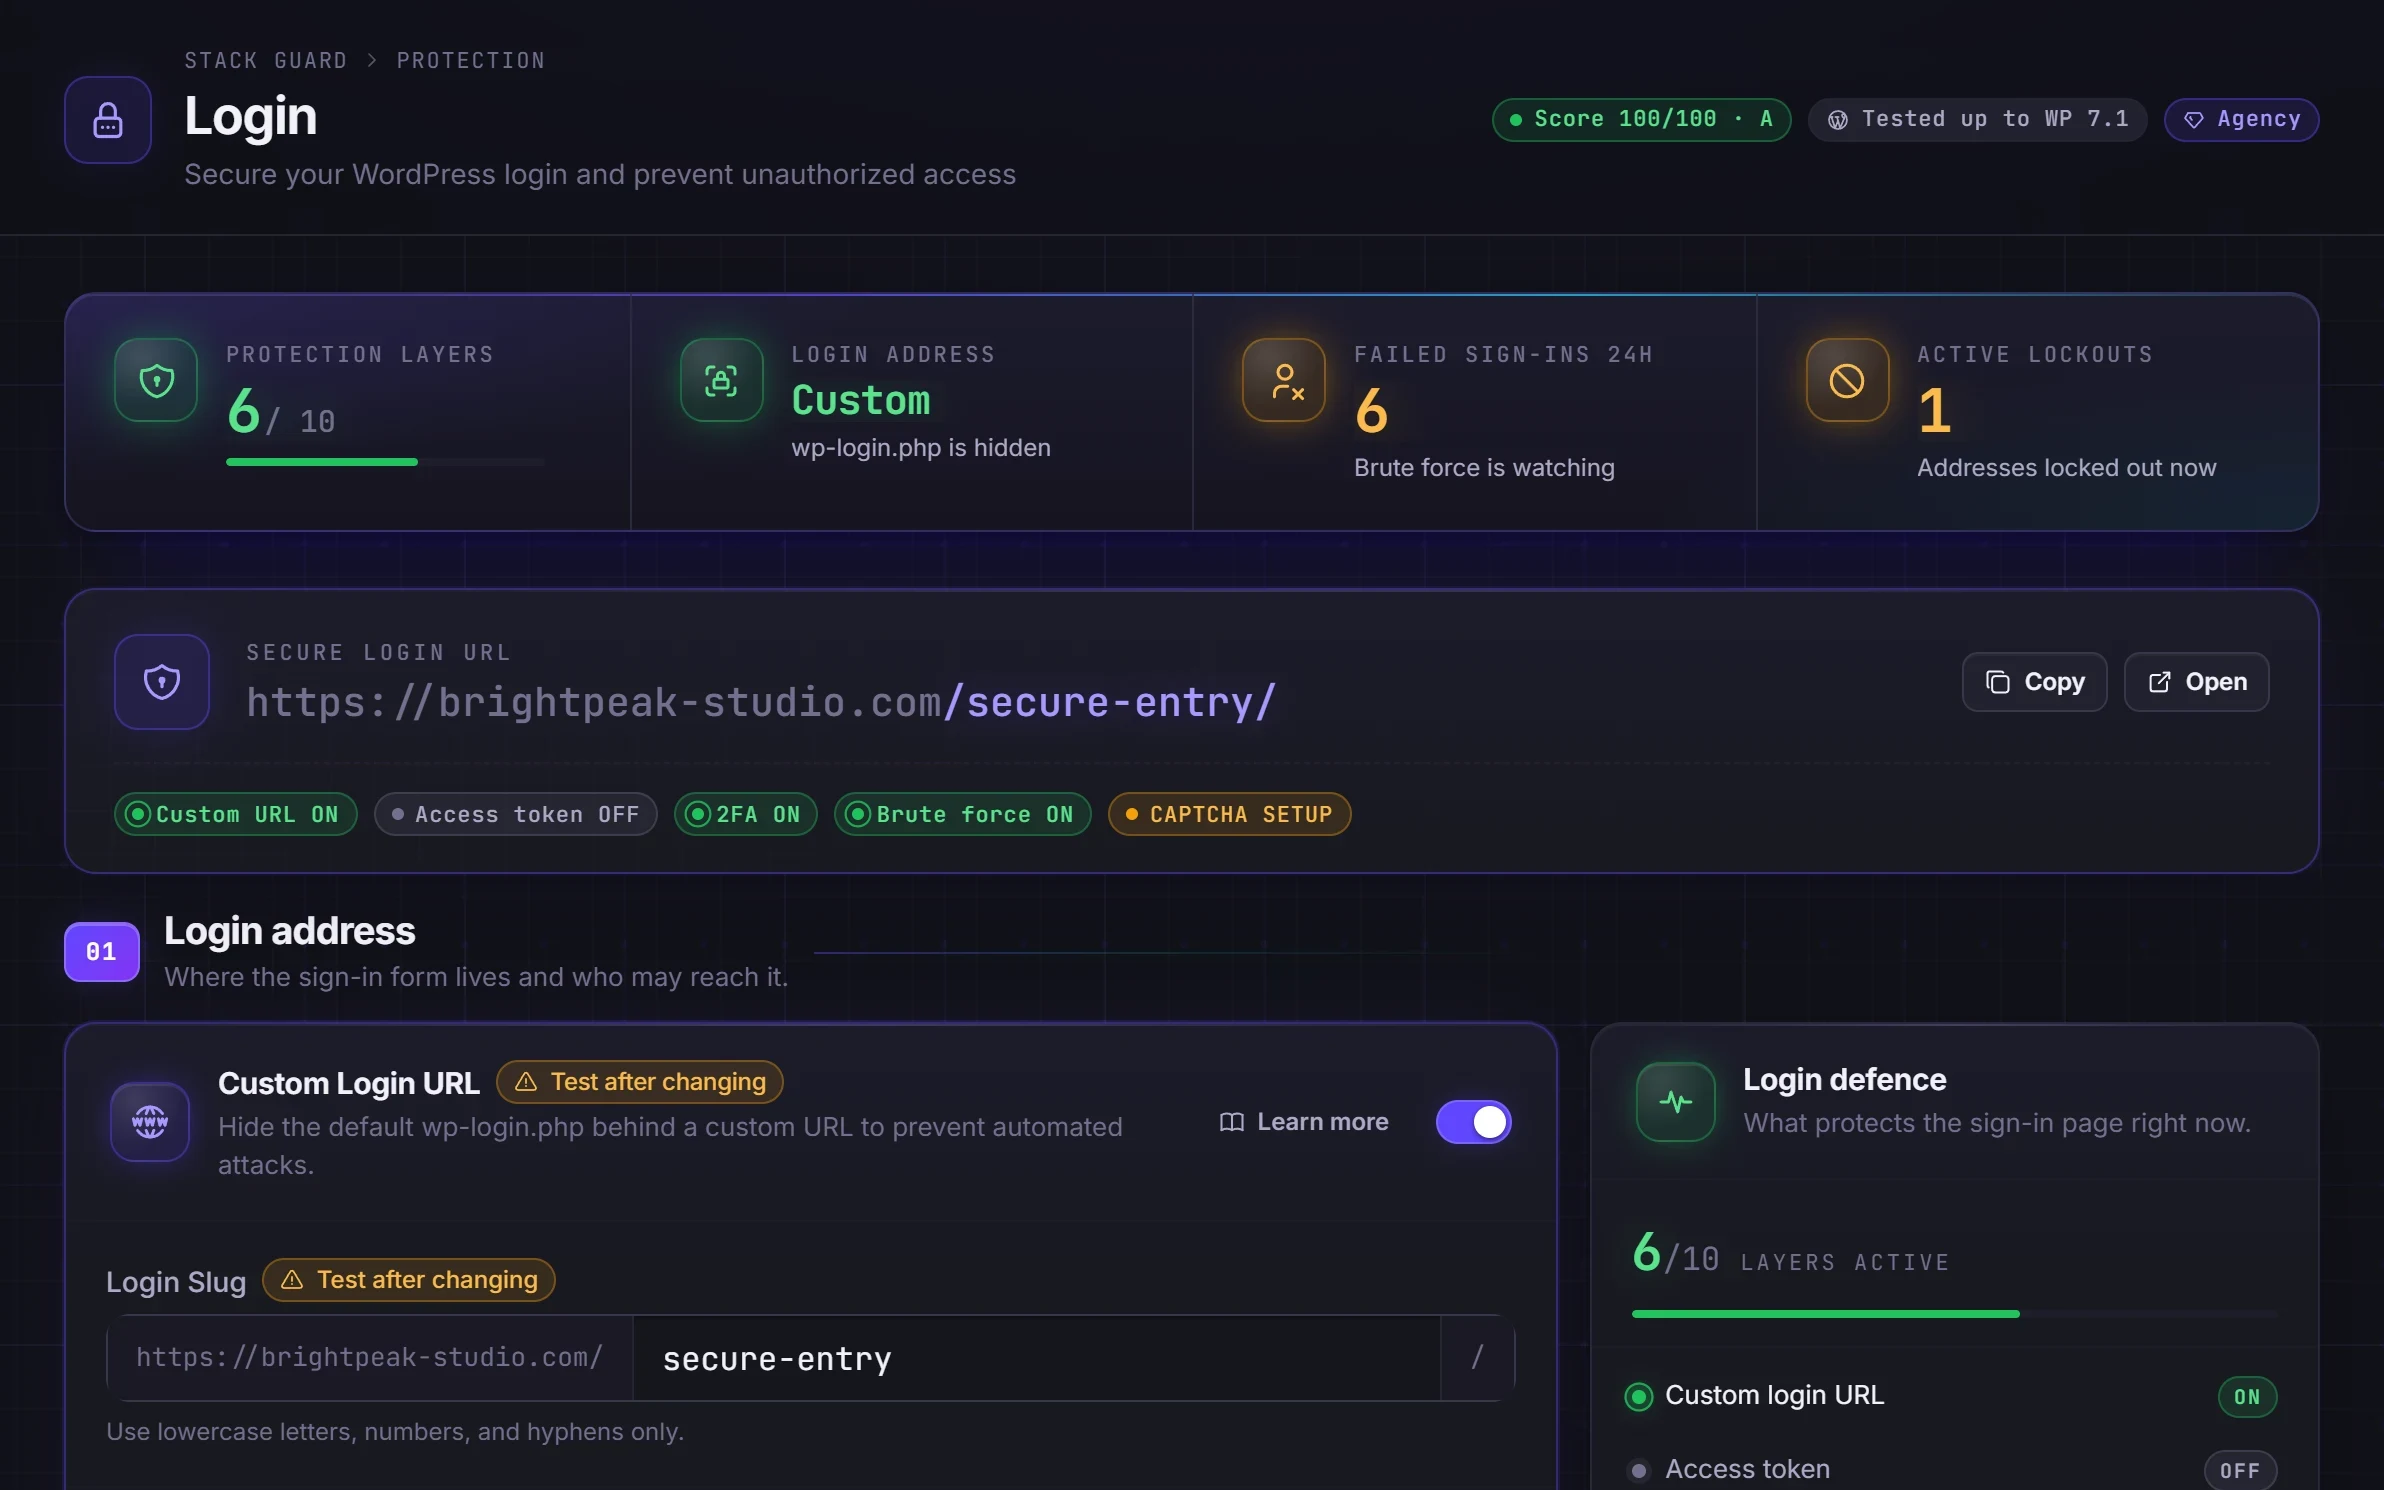Click the https://brightpeak-studio.com/ slug prefix
This screenshot has height=1490, width=2384.
tap(370, 1358)
